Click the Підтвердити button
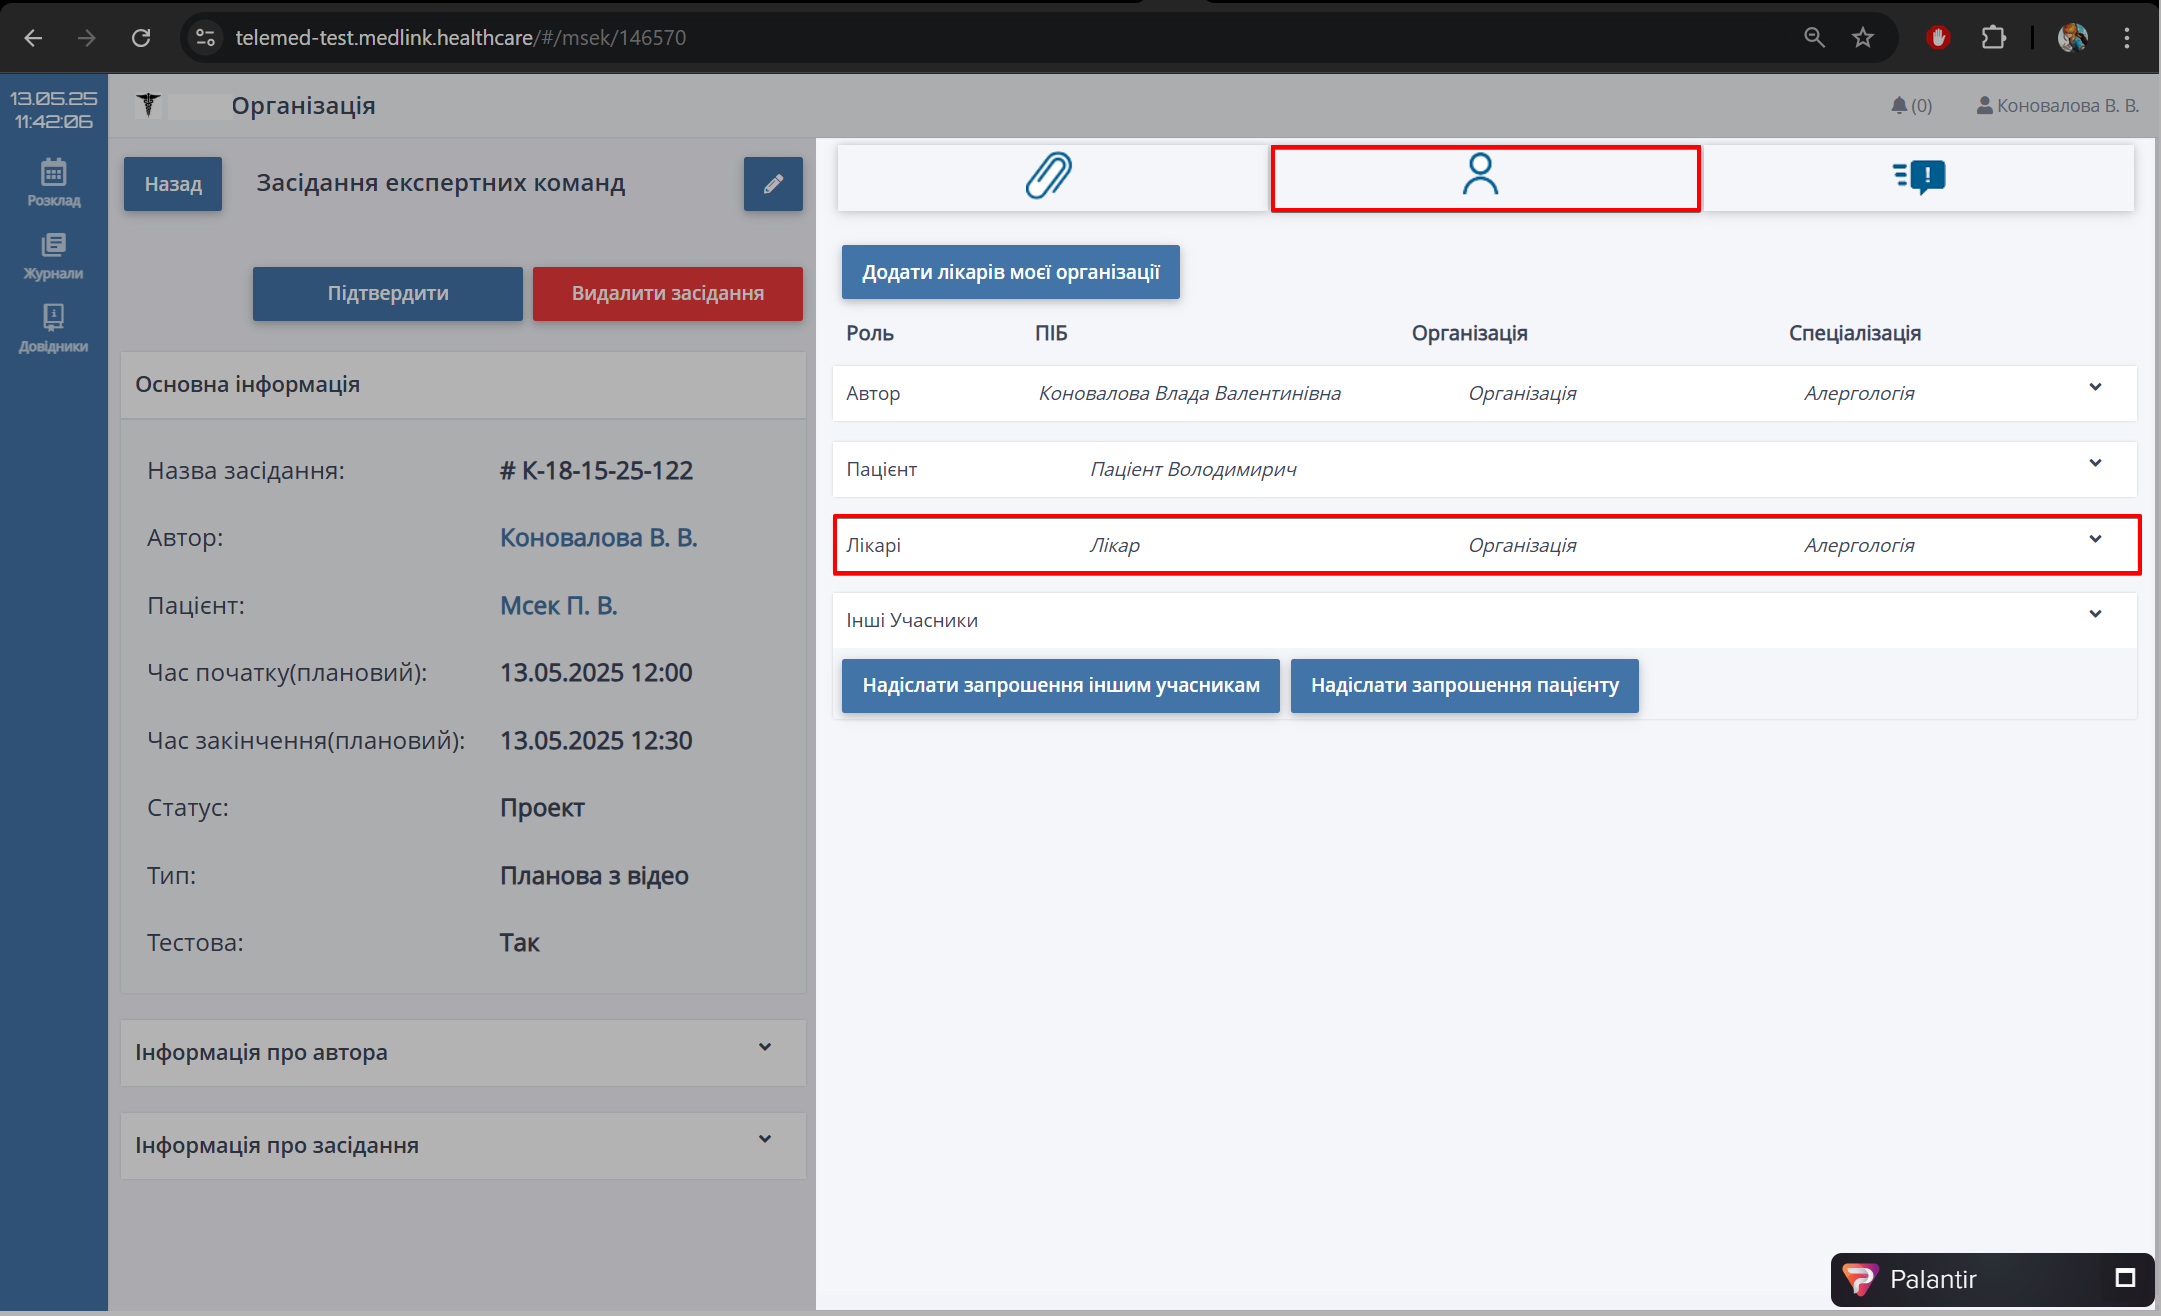 pos(387,293)
